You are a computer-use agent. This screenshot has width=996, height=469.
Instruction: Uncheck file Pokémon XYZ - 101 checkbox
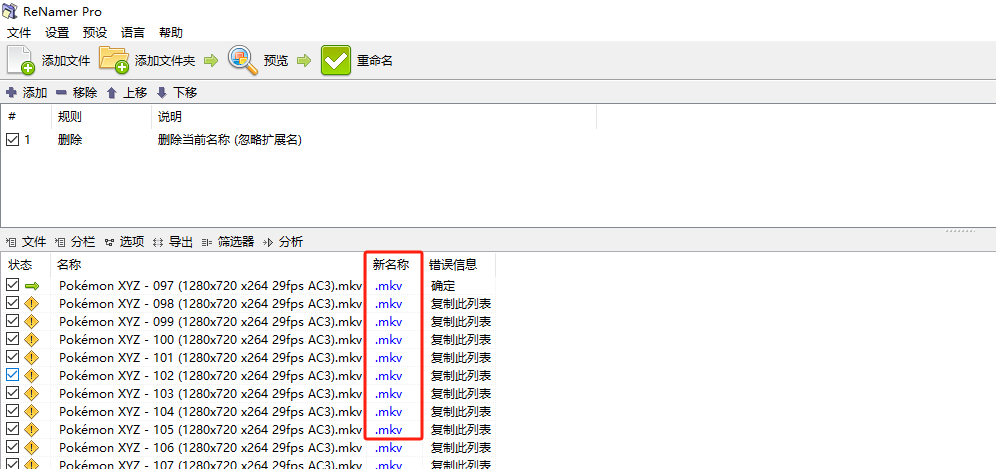point(12,357)
